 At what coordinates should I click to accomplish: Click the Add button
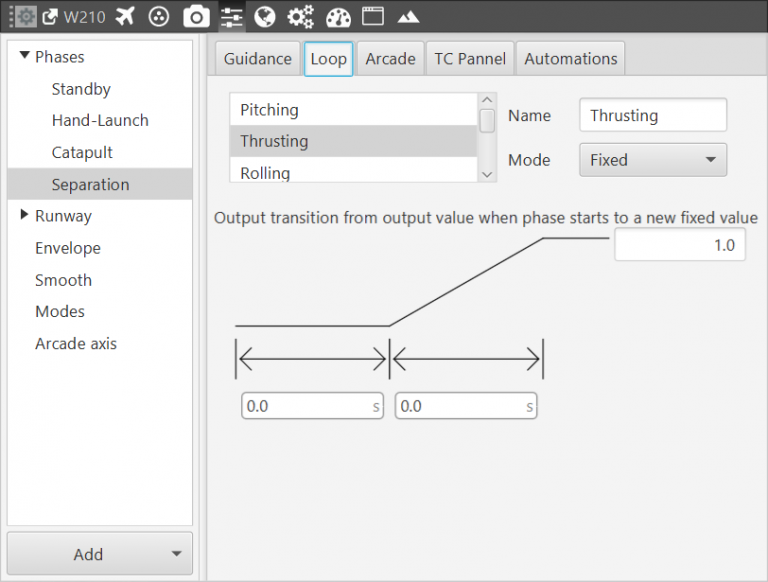pos(100,554)
